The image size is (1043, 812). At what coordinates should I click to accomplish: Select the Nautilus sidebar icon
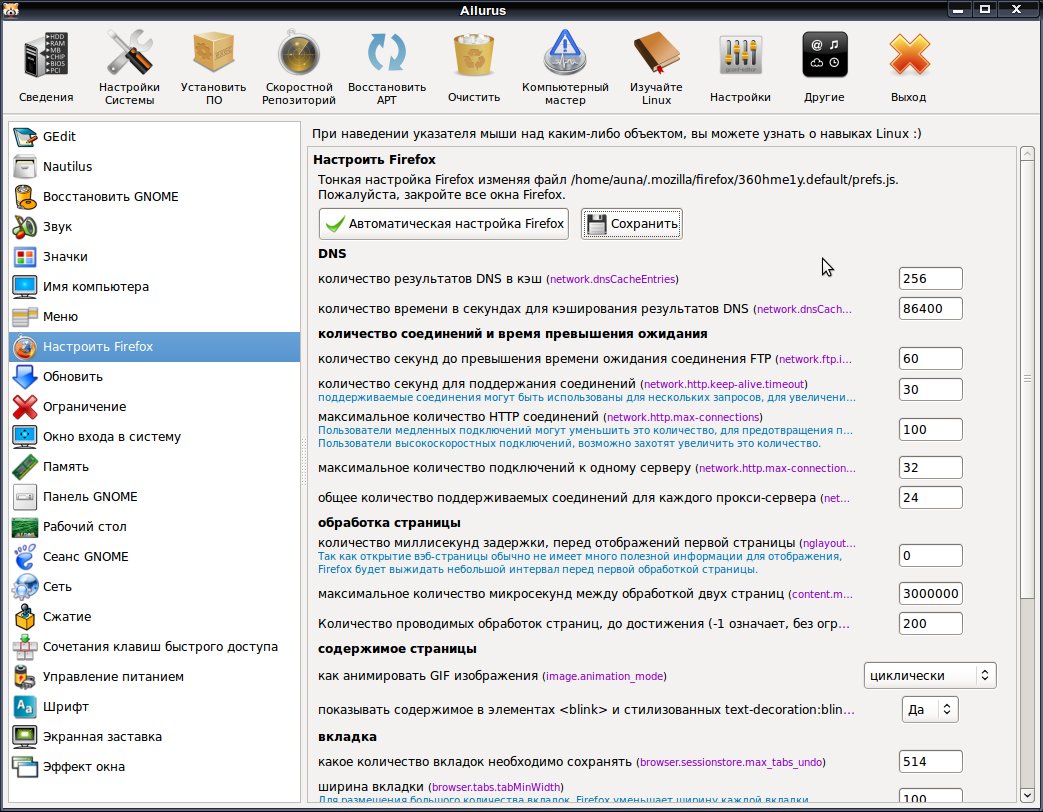[25, 167]
